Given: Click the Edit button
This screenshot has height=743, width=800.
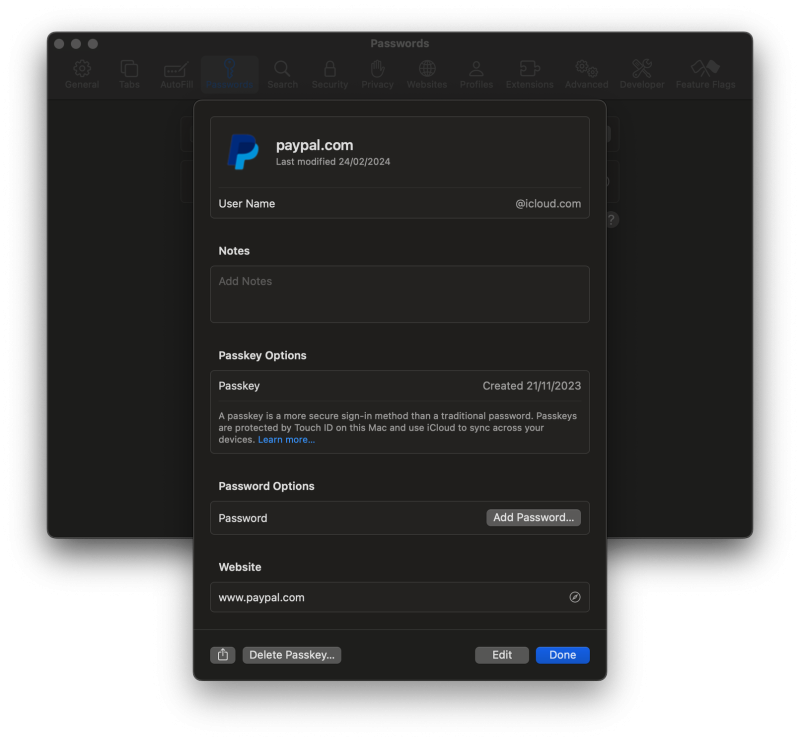Looking at the screenshot, I should pos(502,655).
